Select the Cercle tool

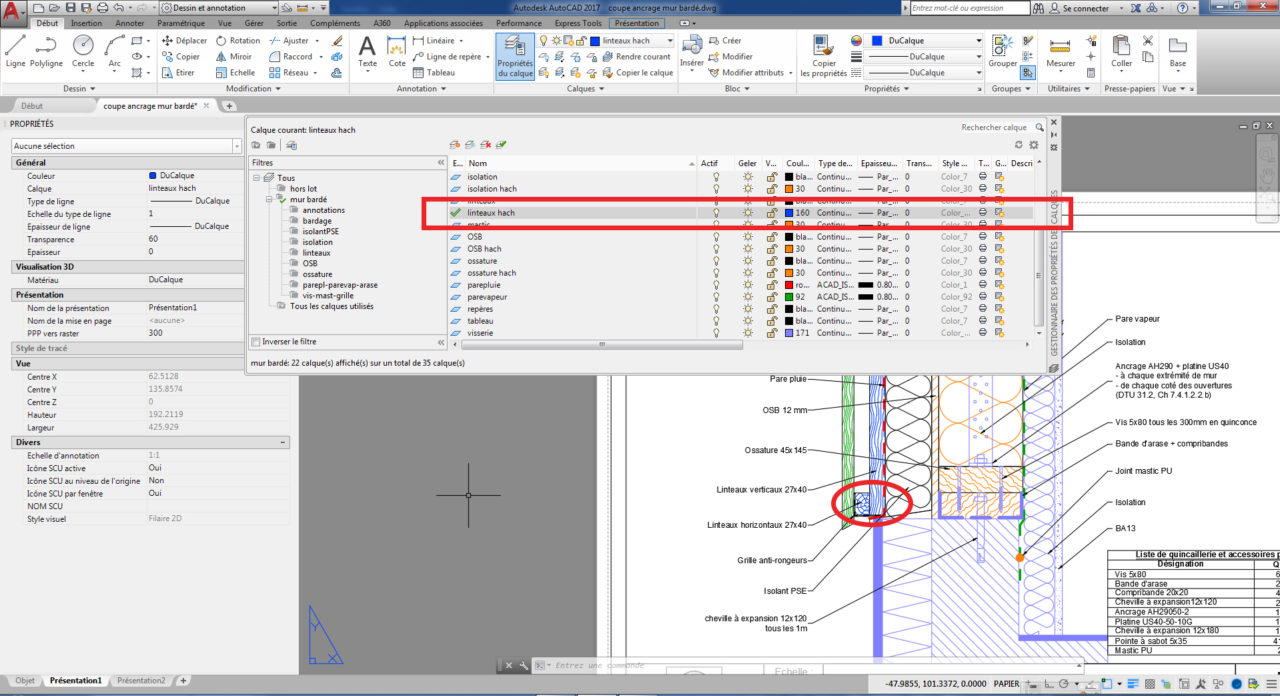tap(83, 52)
